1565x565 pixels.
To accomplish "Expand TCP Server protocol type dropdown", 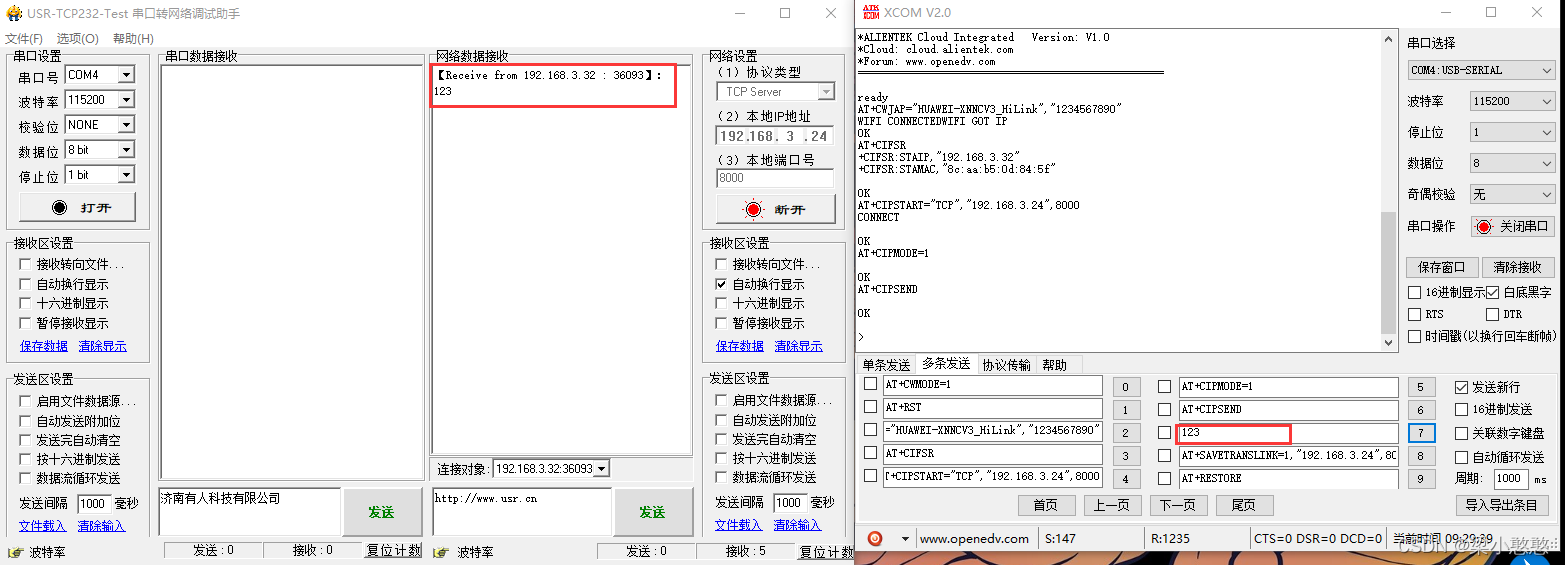I will (x=826, y=92).
